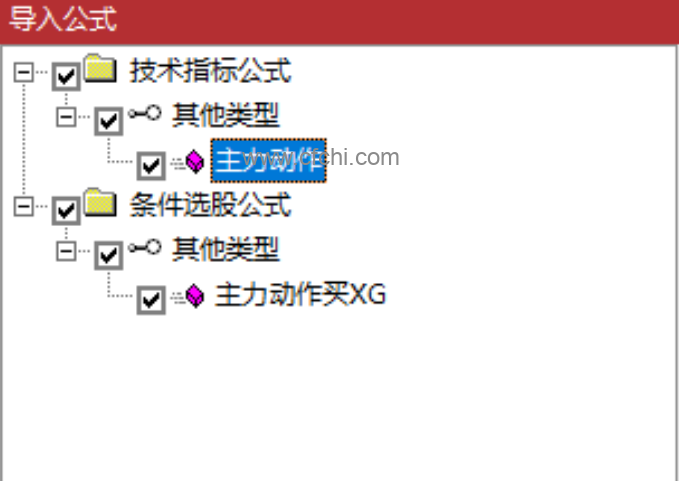Select the highlighted 主力动作 formula entry

[x=268, y=161]
